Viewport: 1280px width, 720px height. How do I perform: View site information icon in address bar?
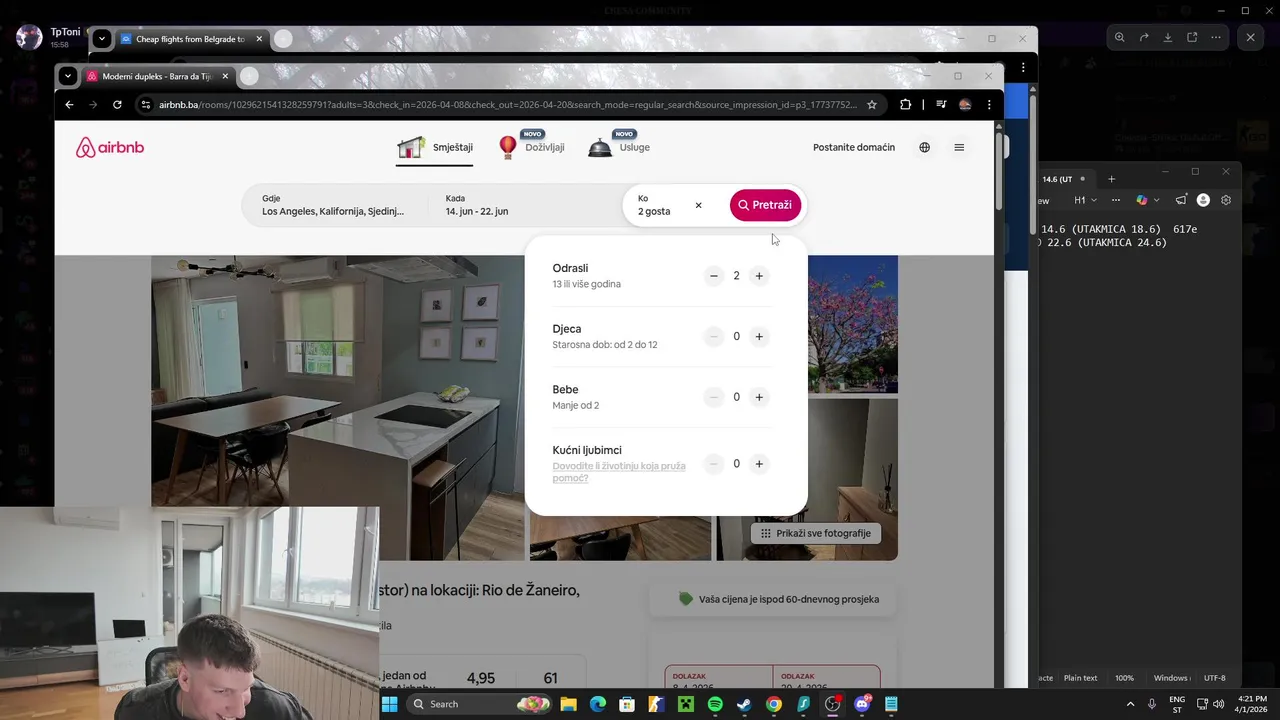click(146, 104)
